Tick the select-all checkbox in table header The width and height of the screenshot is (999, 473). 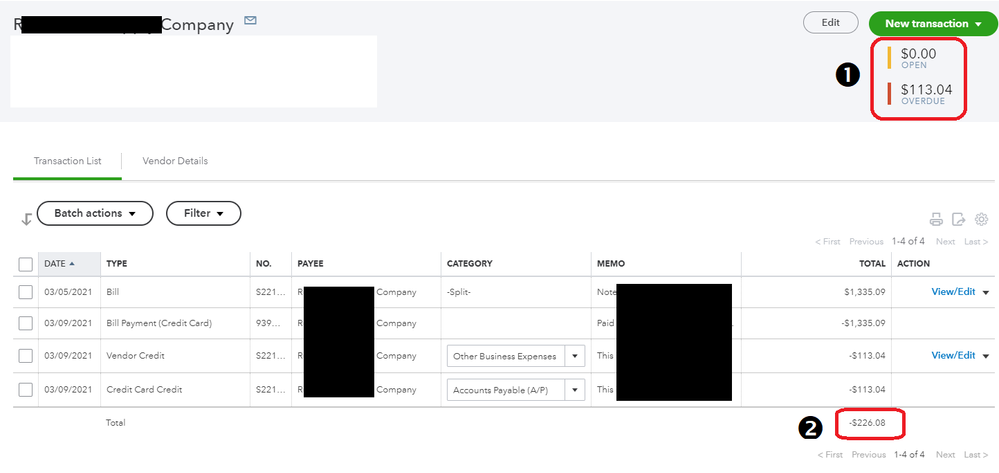(25, 264)
